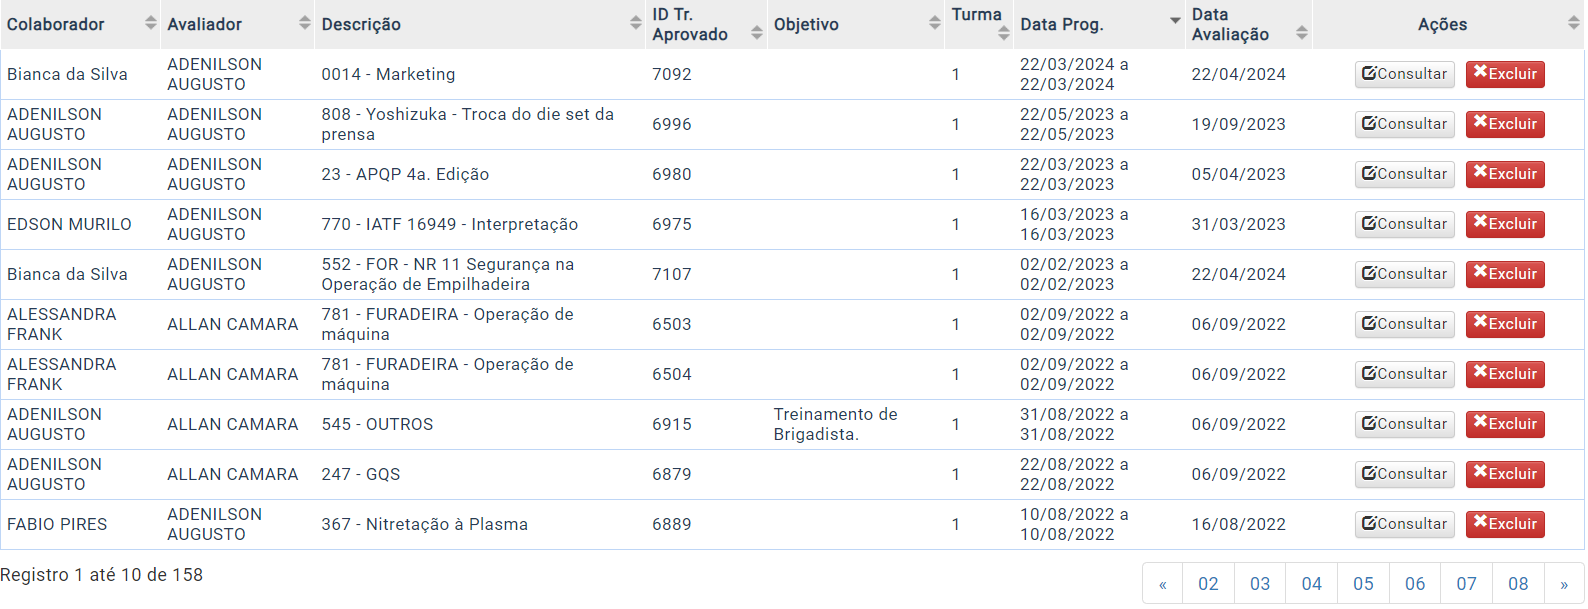
Task: Sort by Data Avaliação sort icon
Action: [x=1302, y=34]
